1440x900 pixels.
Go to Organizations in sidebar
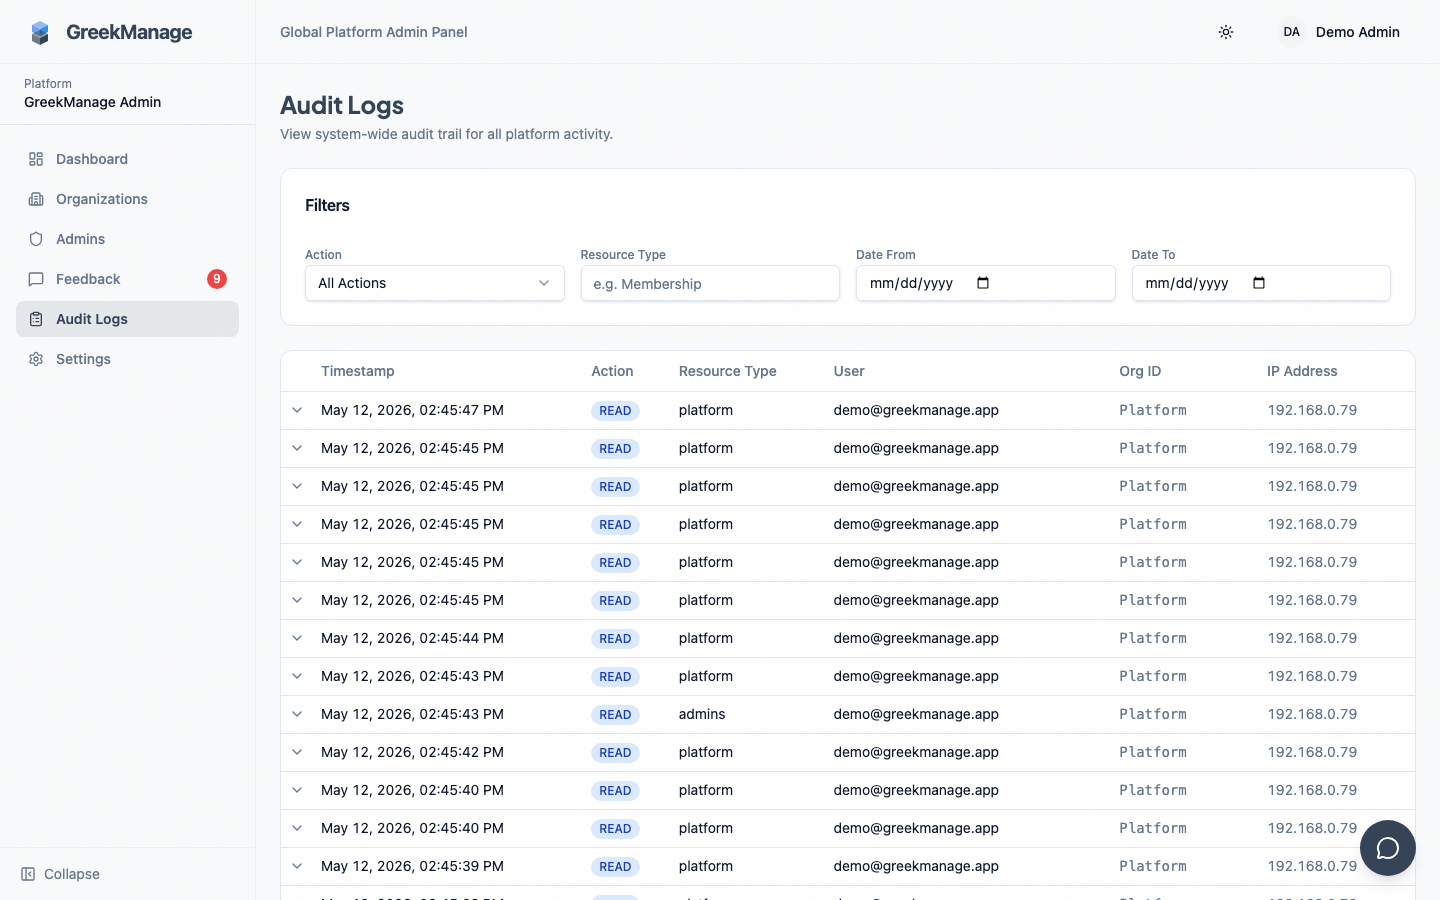(127, 199)
